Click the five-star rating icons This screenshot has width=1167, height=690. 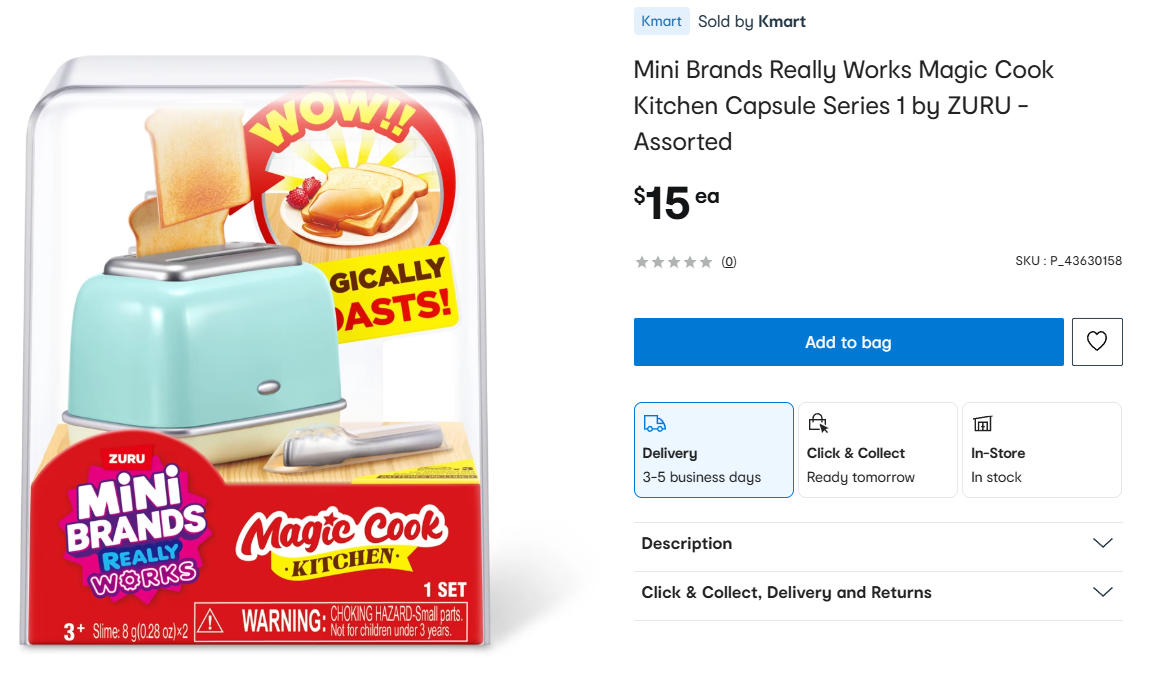(674, 262)
